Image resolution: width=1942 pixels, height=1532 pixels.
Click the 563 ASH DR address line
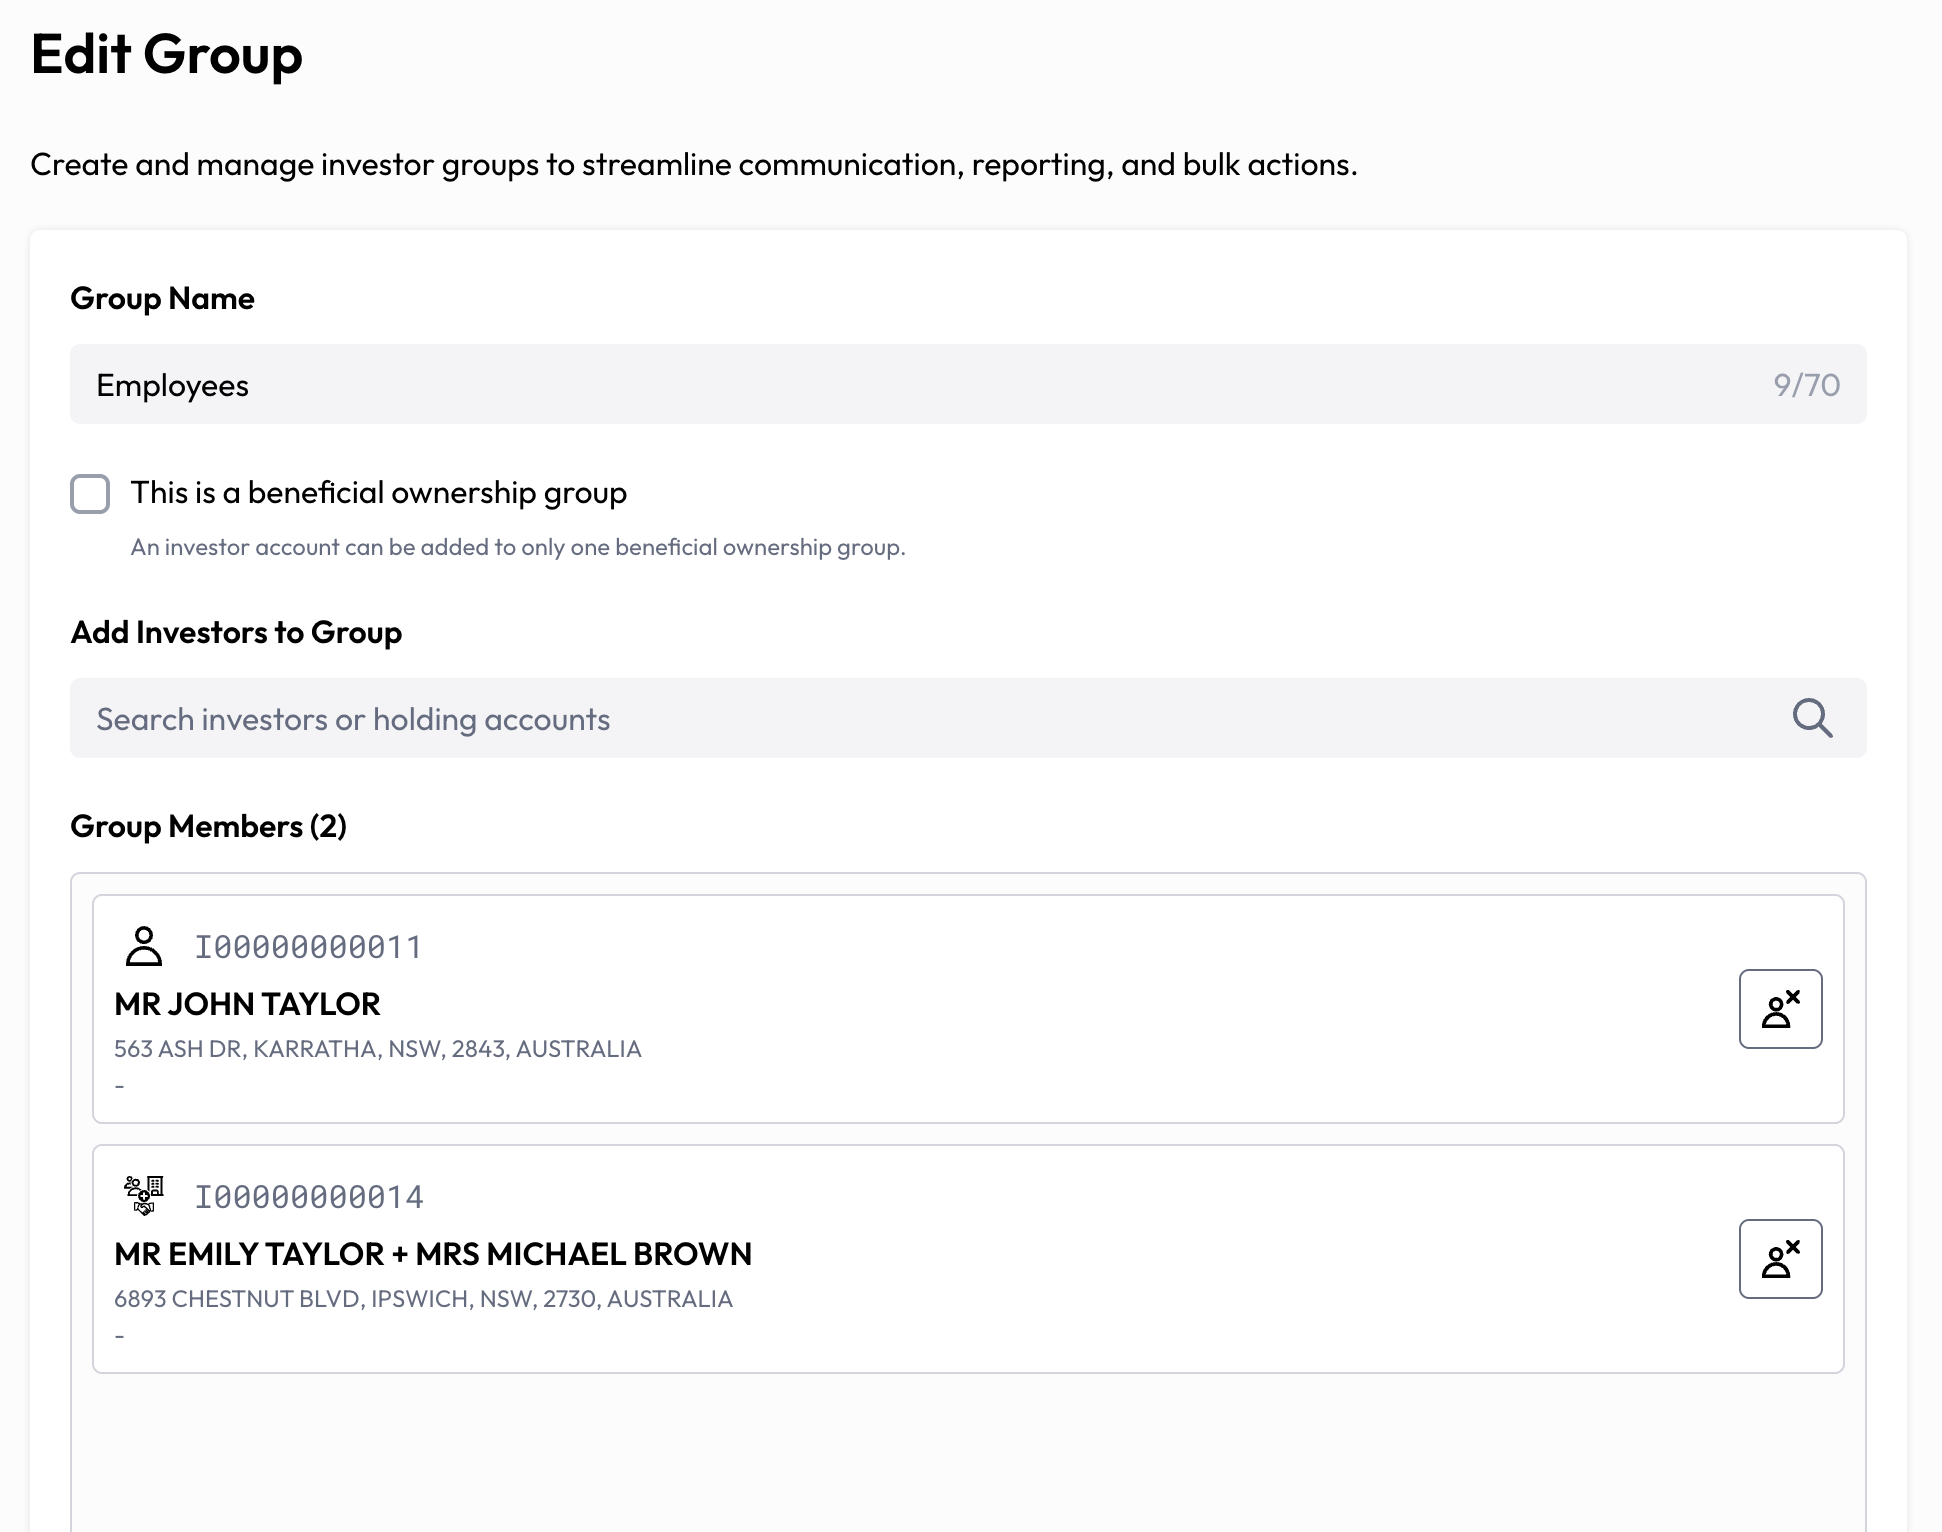378,1049
